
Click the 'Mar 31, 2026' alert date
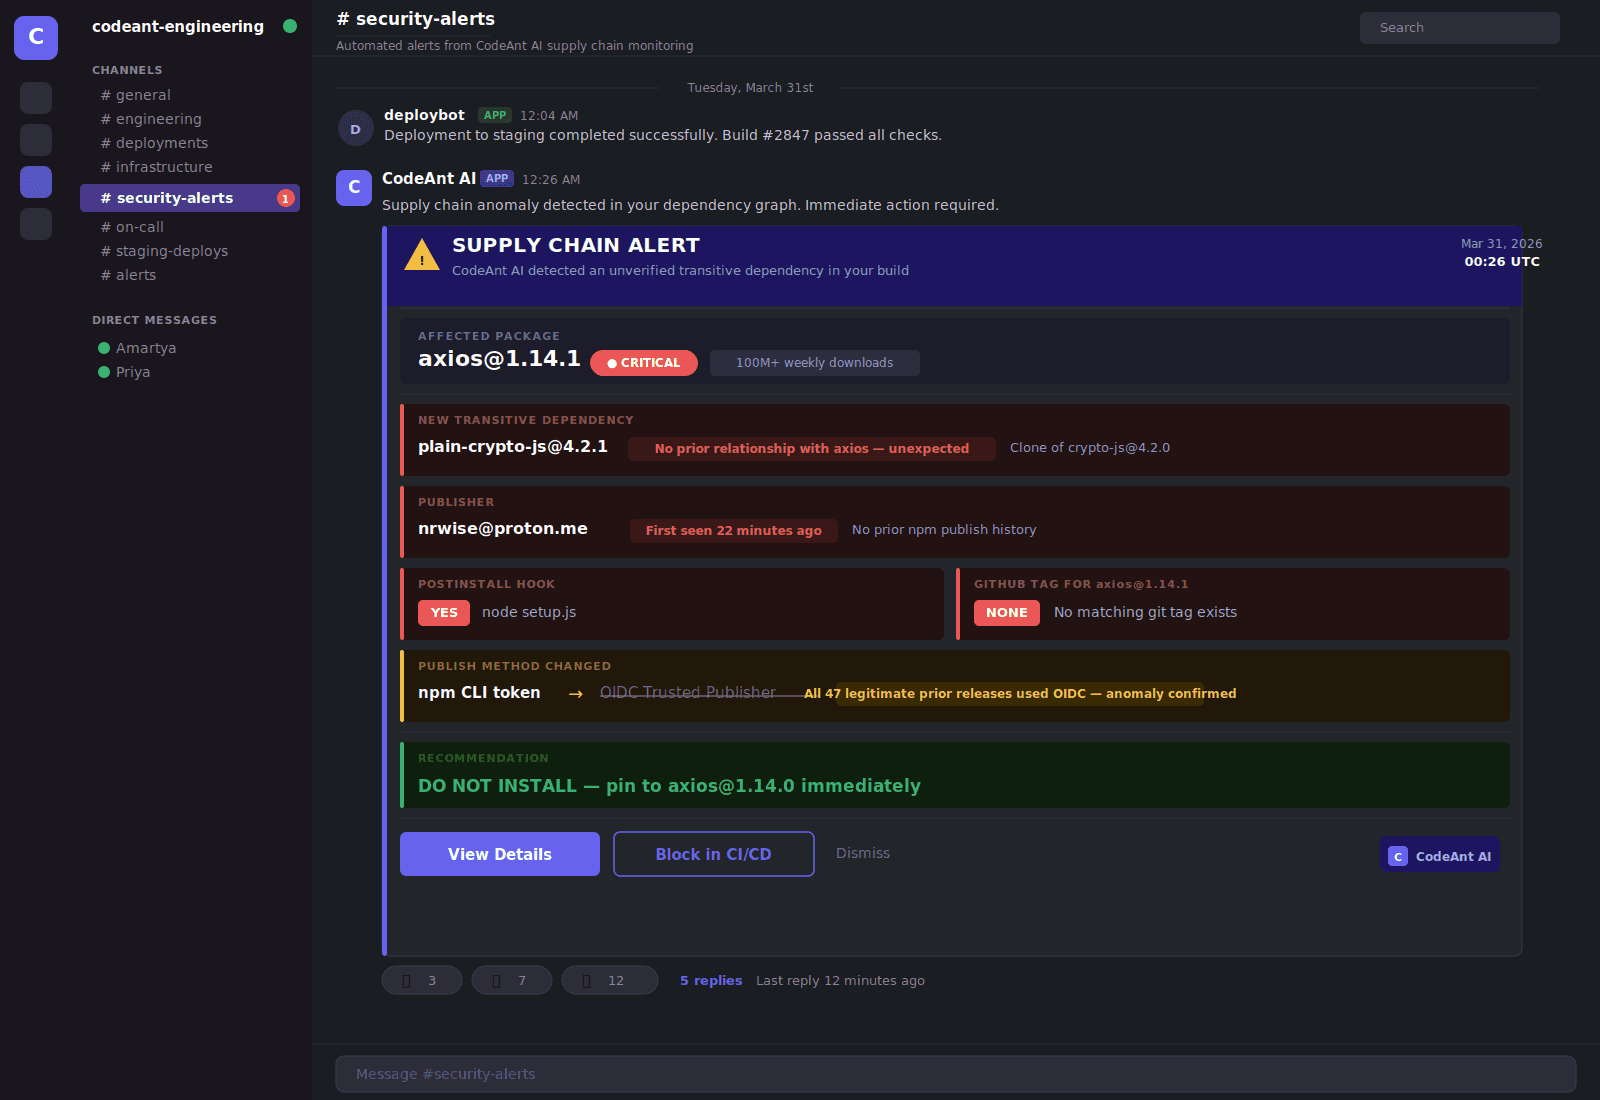(1501, 244)
